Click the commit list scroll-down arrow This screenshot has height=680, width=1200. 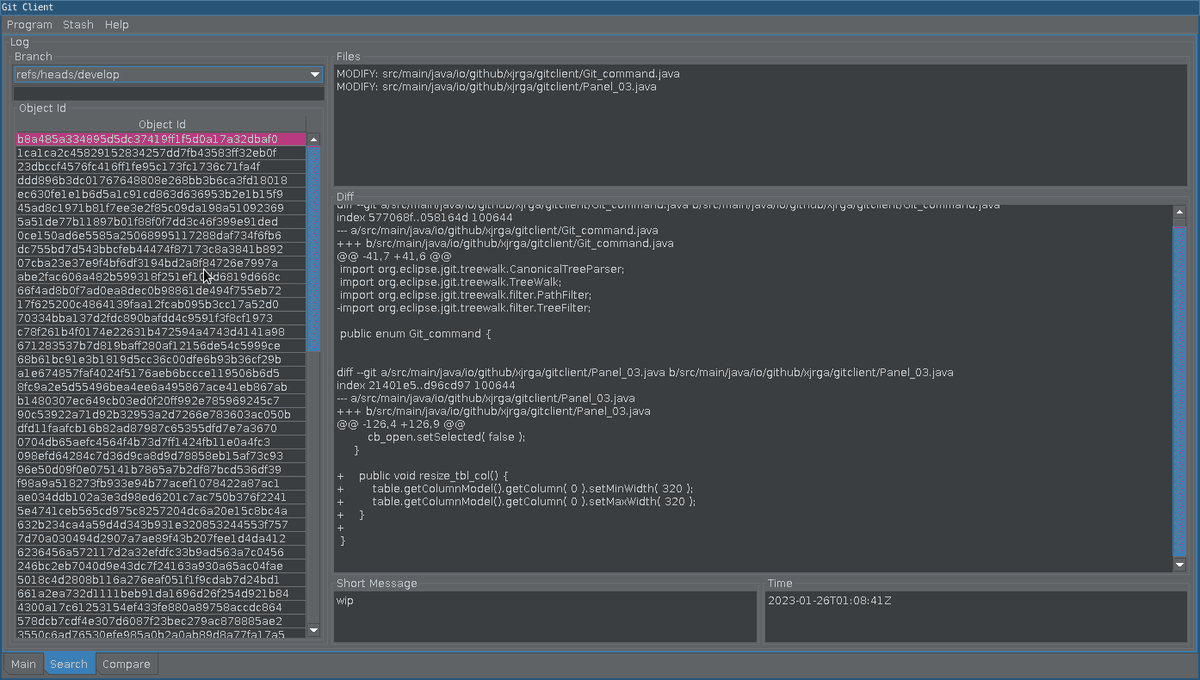click(314, 630)
